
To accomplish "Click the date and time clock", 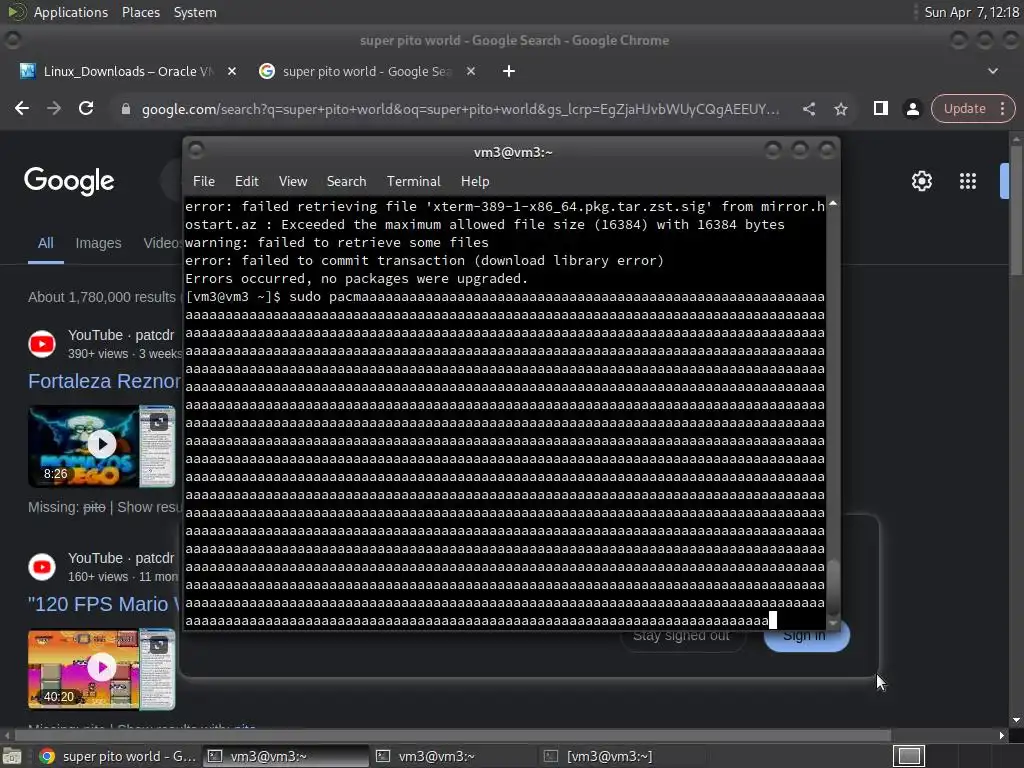I will click(971, 12).
